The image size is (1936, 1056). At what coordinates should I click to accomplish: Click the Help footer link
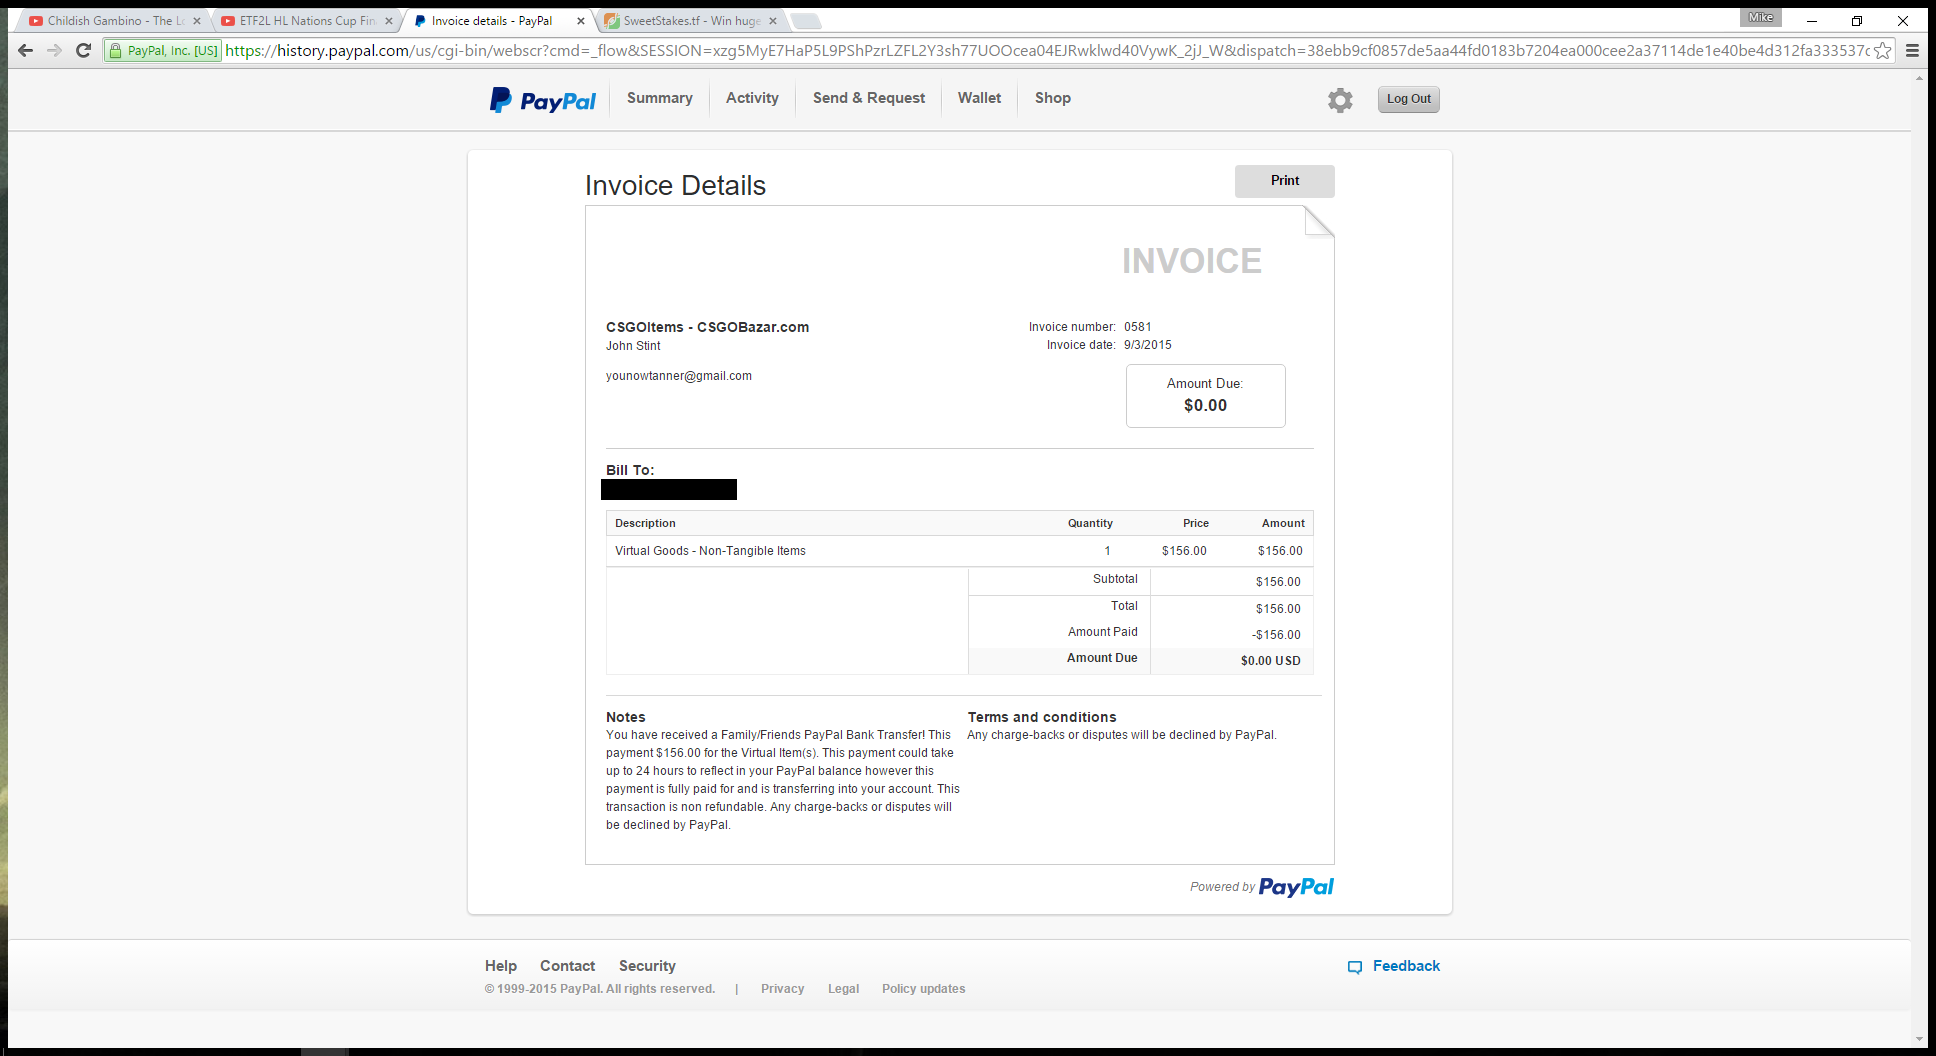tap(501, 966)
